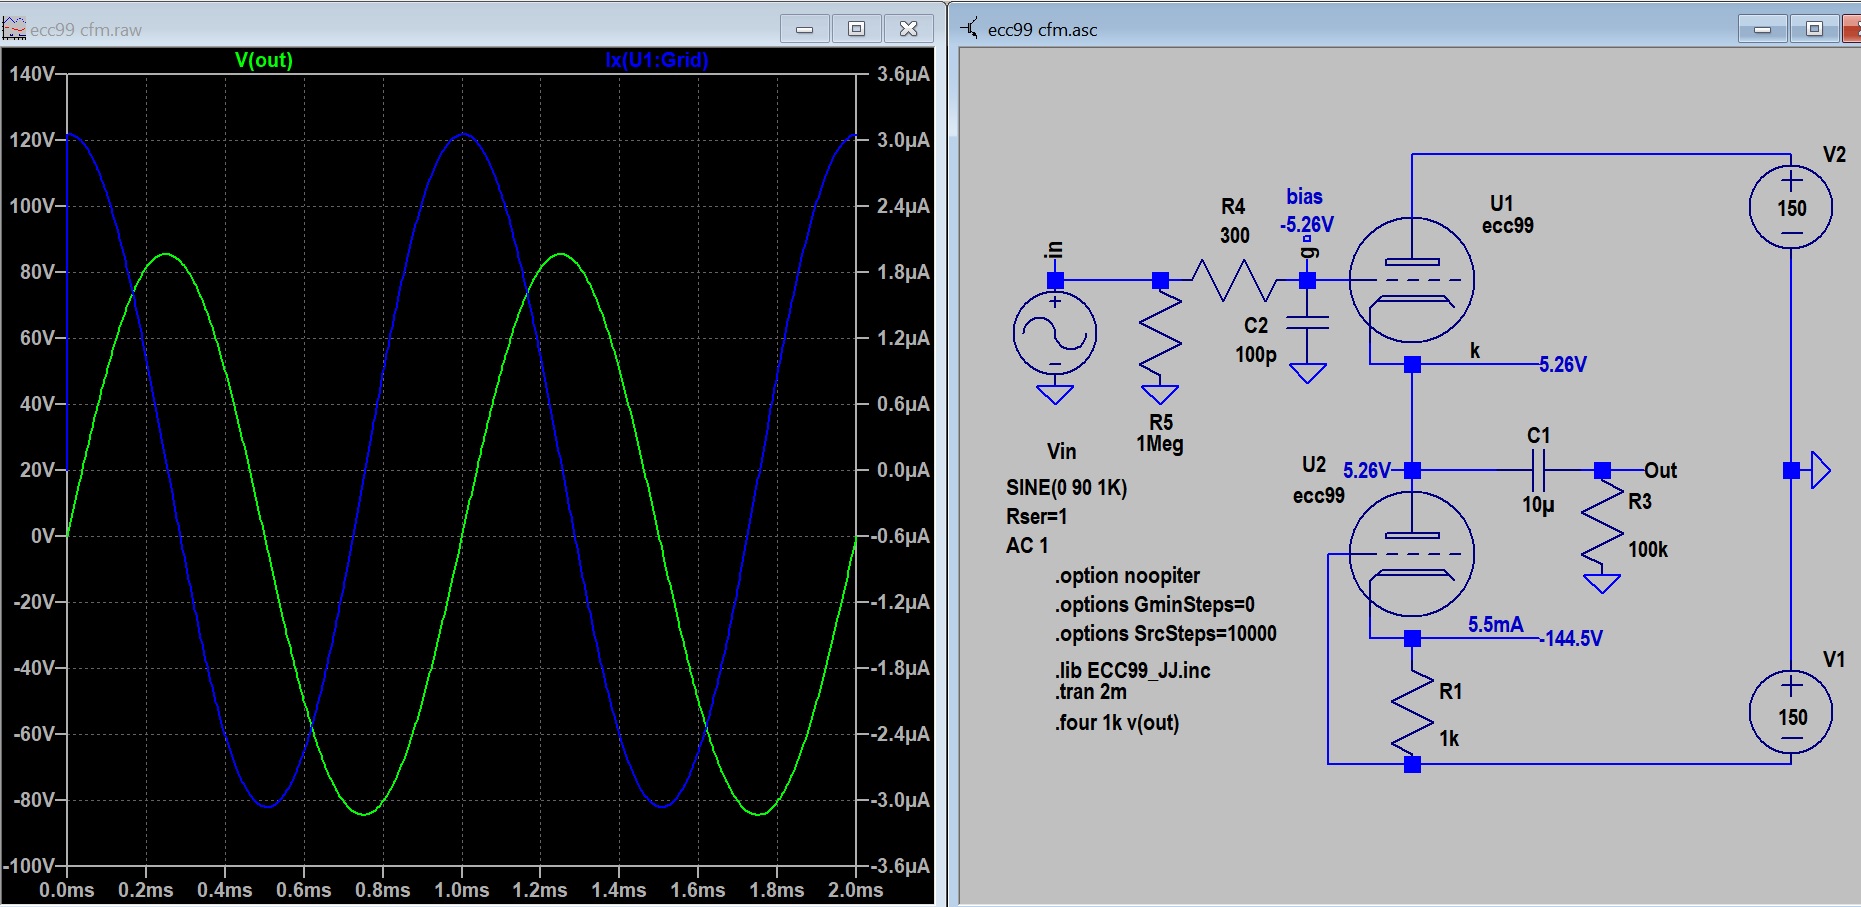This screenshot has width=1861, height=907.
Task: Click the Vin sine voltage source symbol
Action: (1055, 334)
